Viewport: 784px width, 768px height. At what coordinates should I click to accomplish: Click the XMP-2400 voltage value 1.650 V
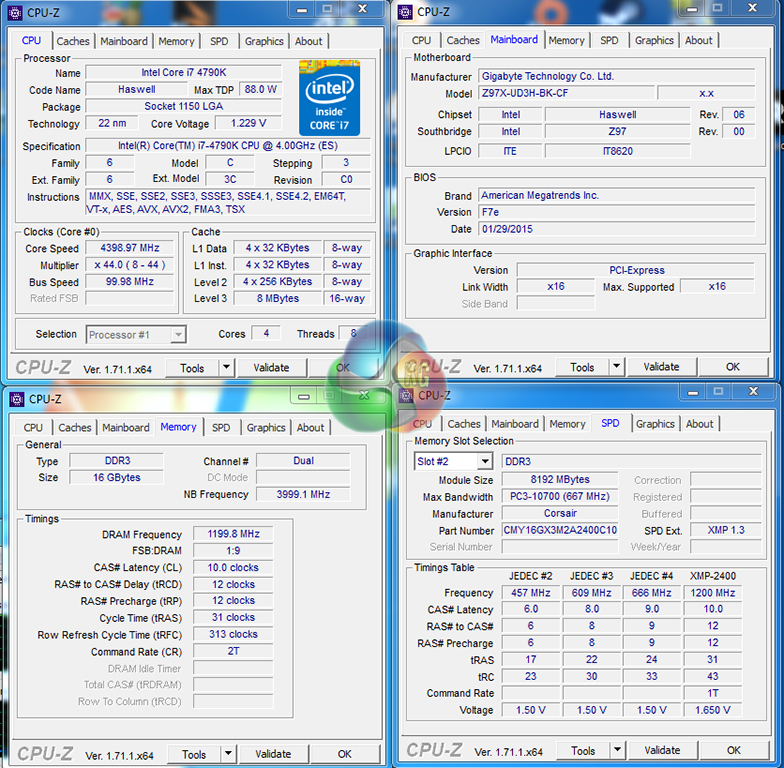pyautogui.click(x=712, y=710)
